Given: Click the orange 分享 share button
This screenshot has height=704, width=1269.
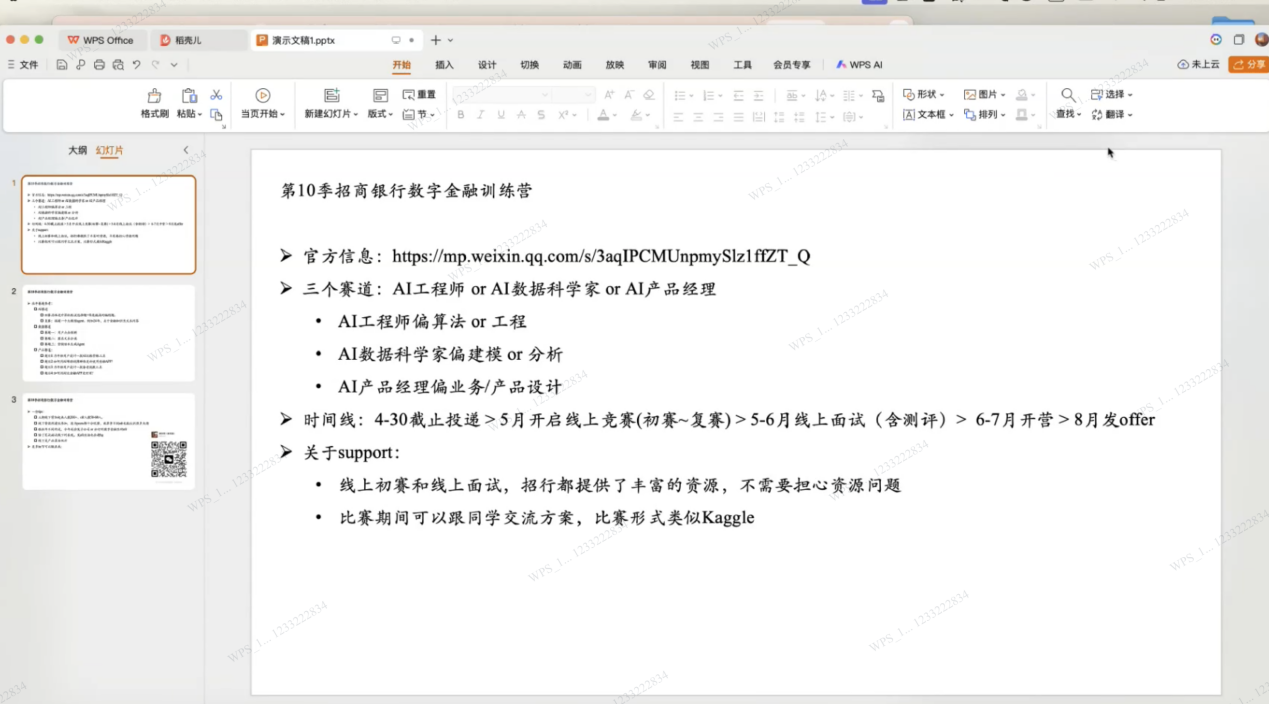Looking at the screenshot, I should pyautogui.click(x=1248, y=64).
